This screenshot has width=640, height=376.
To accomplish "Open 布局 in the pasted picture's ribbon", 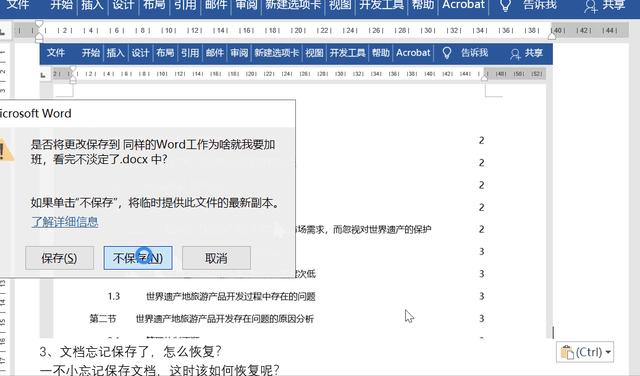I will (x=165, y=53).
